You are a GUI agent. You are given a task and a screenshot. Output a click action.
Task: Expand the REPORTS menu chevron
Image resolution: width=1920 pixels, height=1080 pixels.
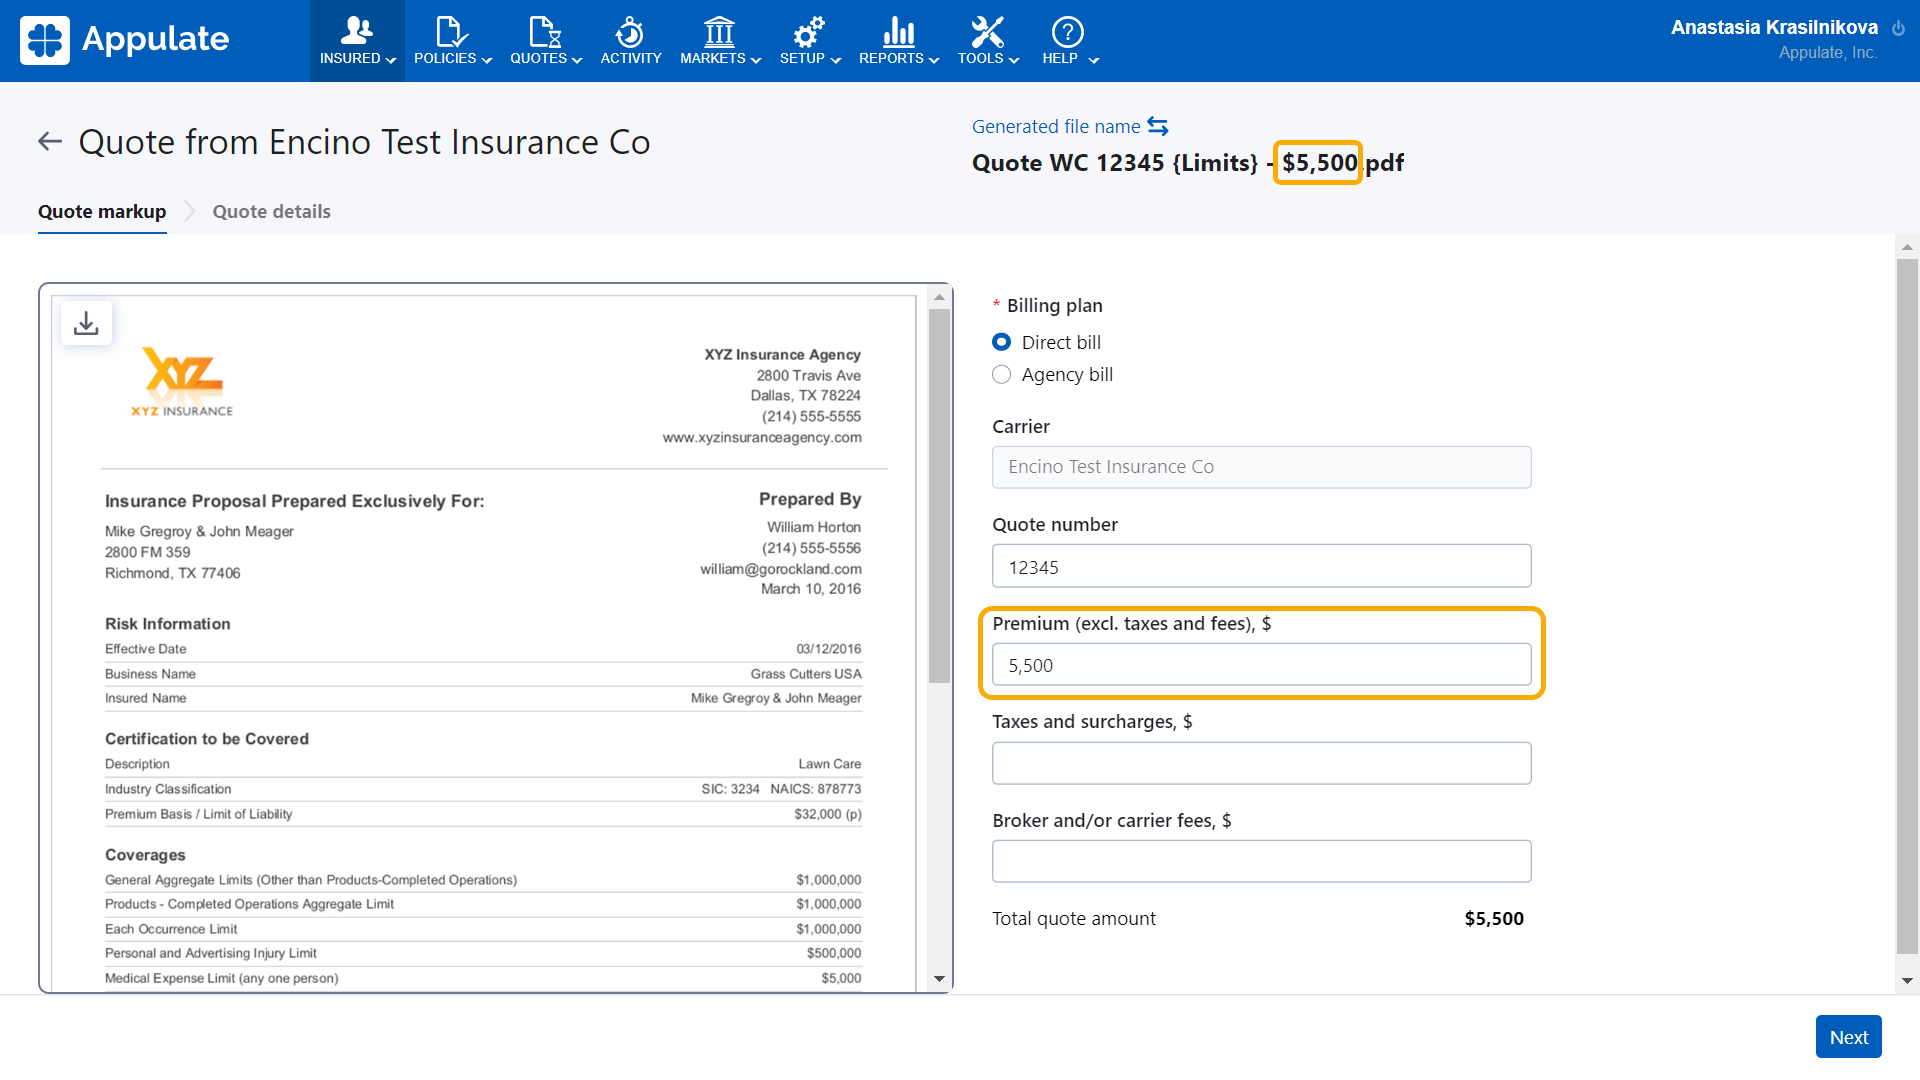[934, 60]
